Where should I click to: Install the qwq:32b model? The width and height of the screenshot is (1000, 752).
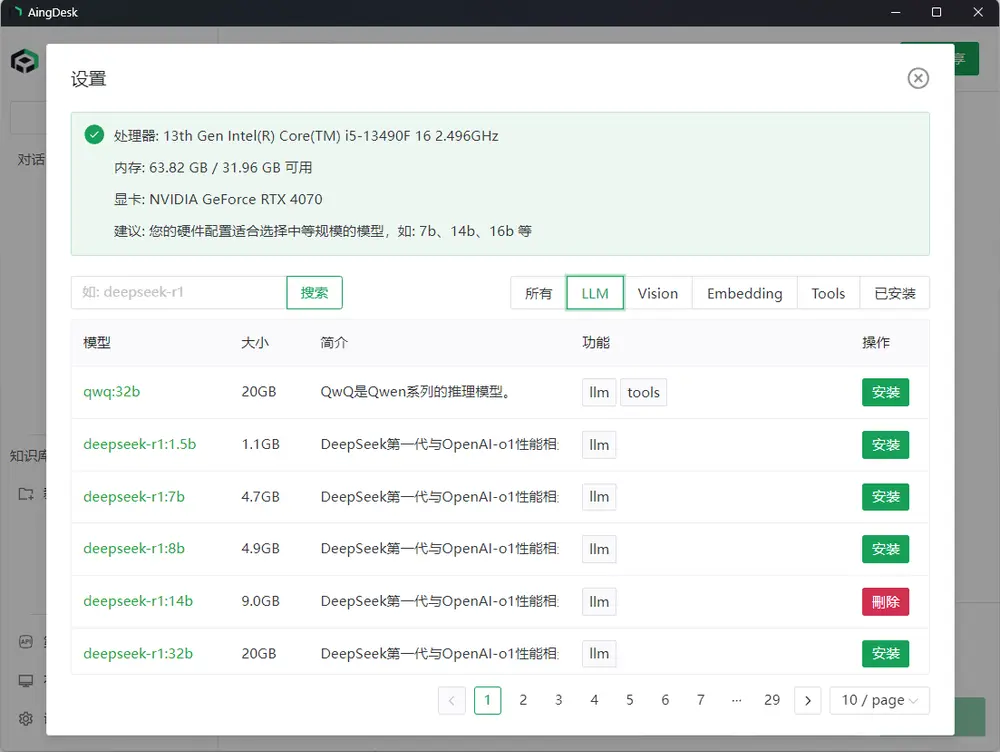(x=885, y=392)
